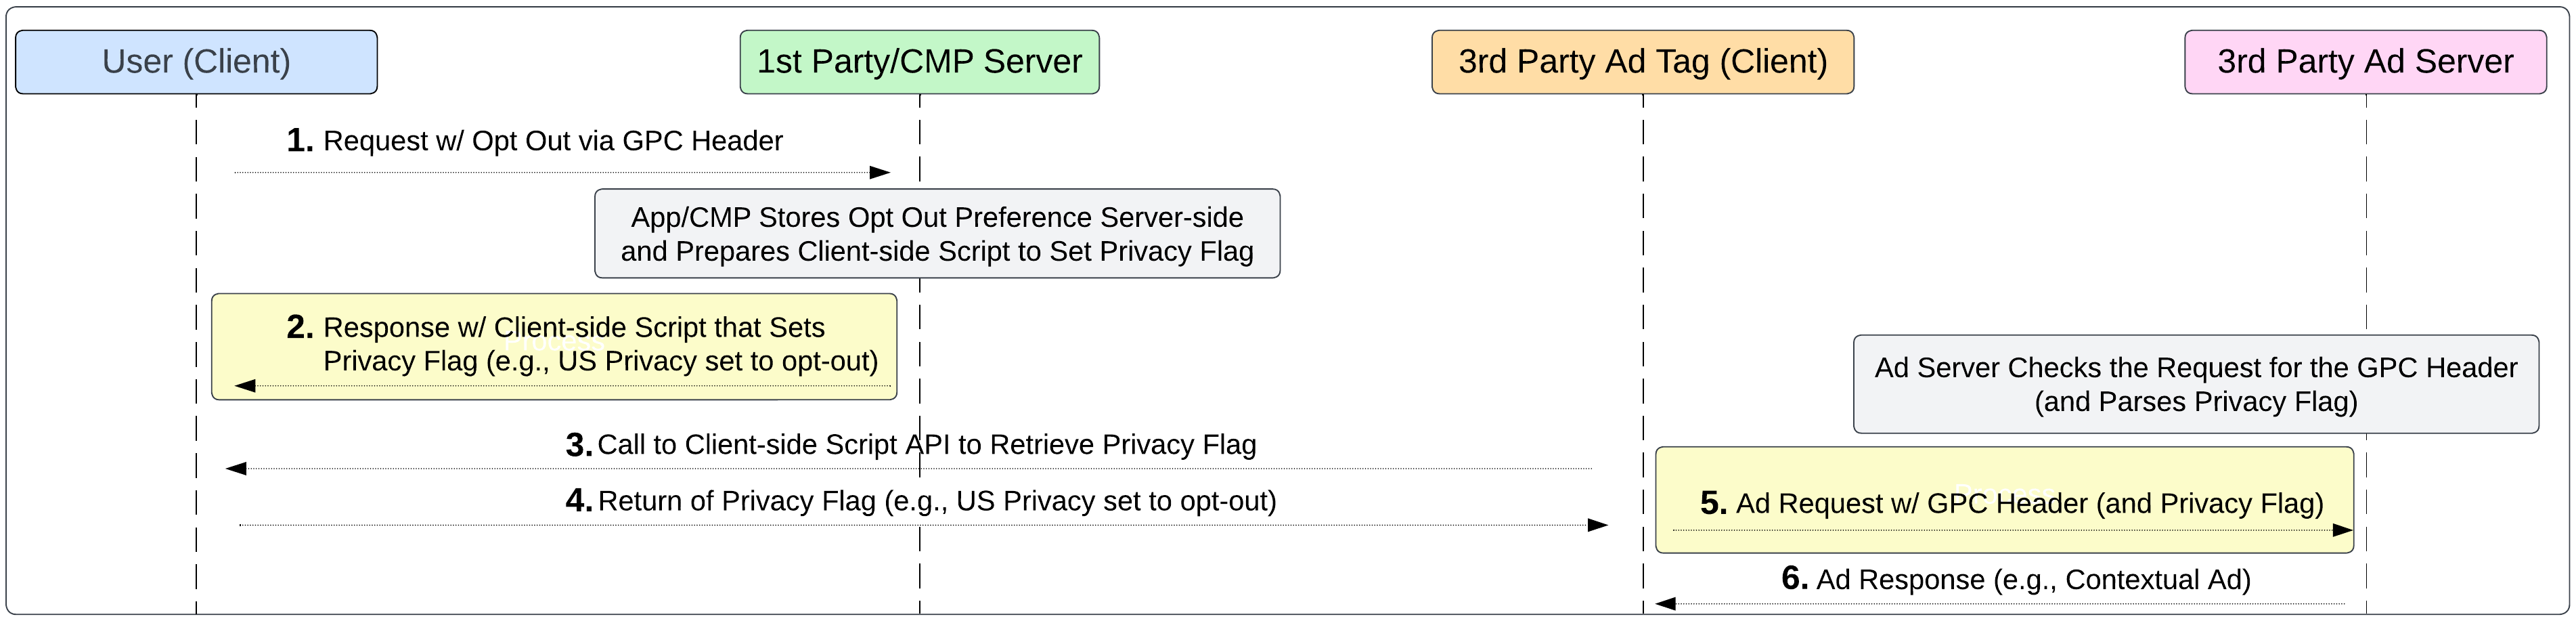Select the "Ad Request w/ GPC Header" text
Image resolution: width=2576 pixels, height=621 pixels.
[2029, 504]
